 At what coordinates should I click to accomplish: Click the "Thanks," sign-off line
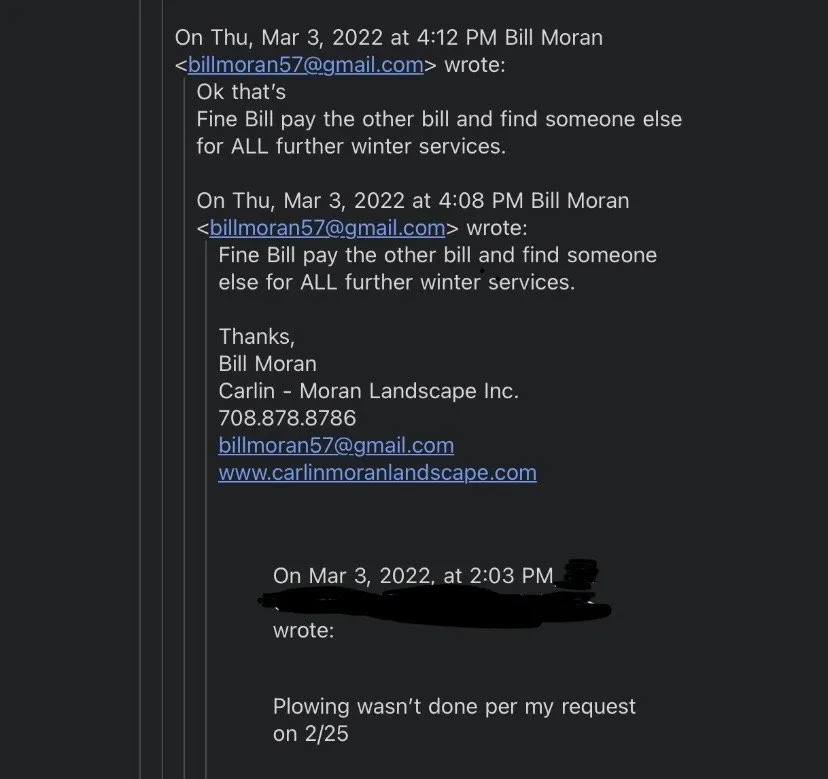[x=257, y=337]
